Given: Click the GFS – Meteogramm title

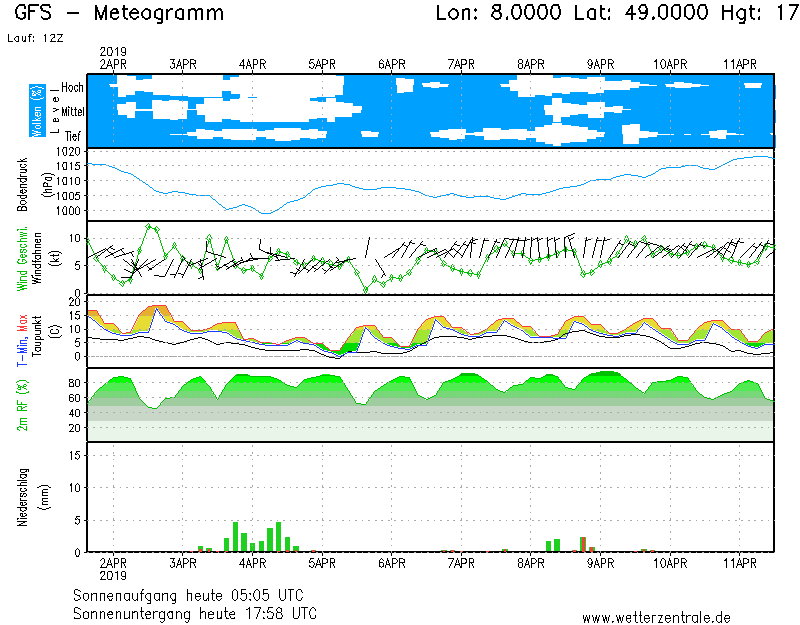Looking at the screenshot, I should tap(119, 14).
